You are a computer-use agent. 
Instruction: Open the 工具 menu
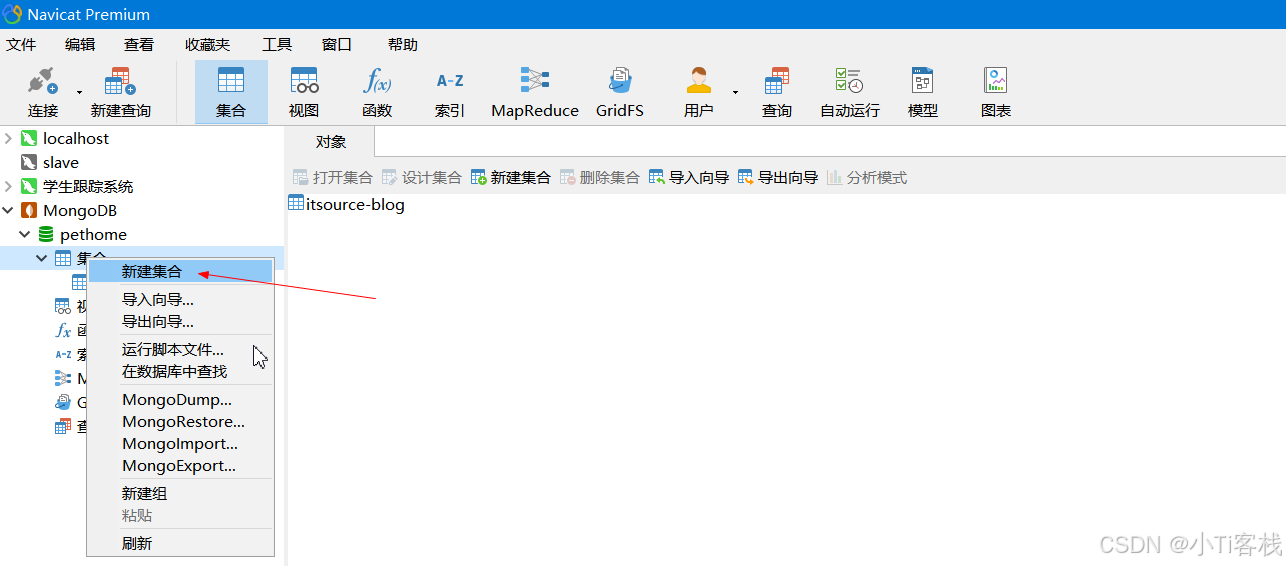(277, 44)
